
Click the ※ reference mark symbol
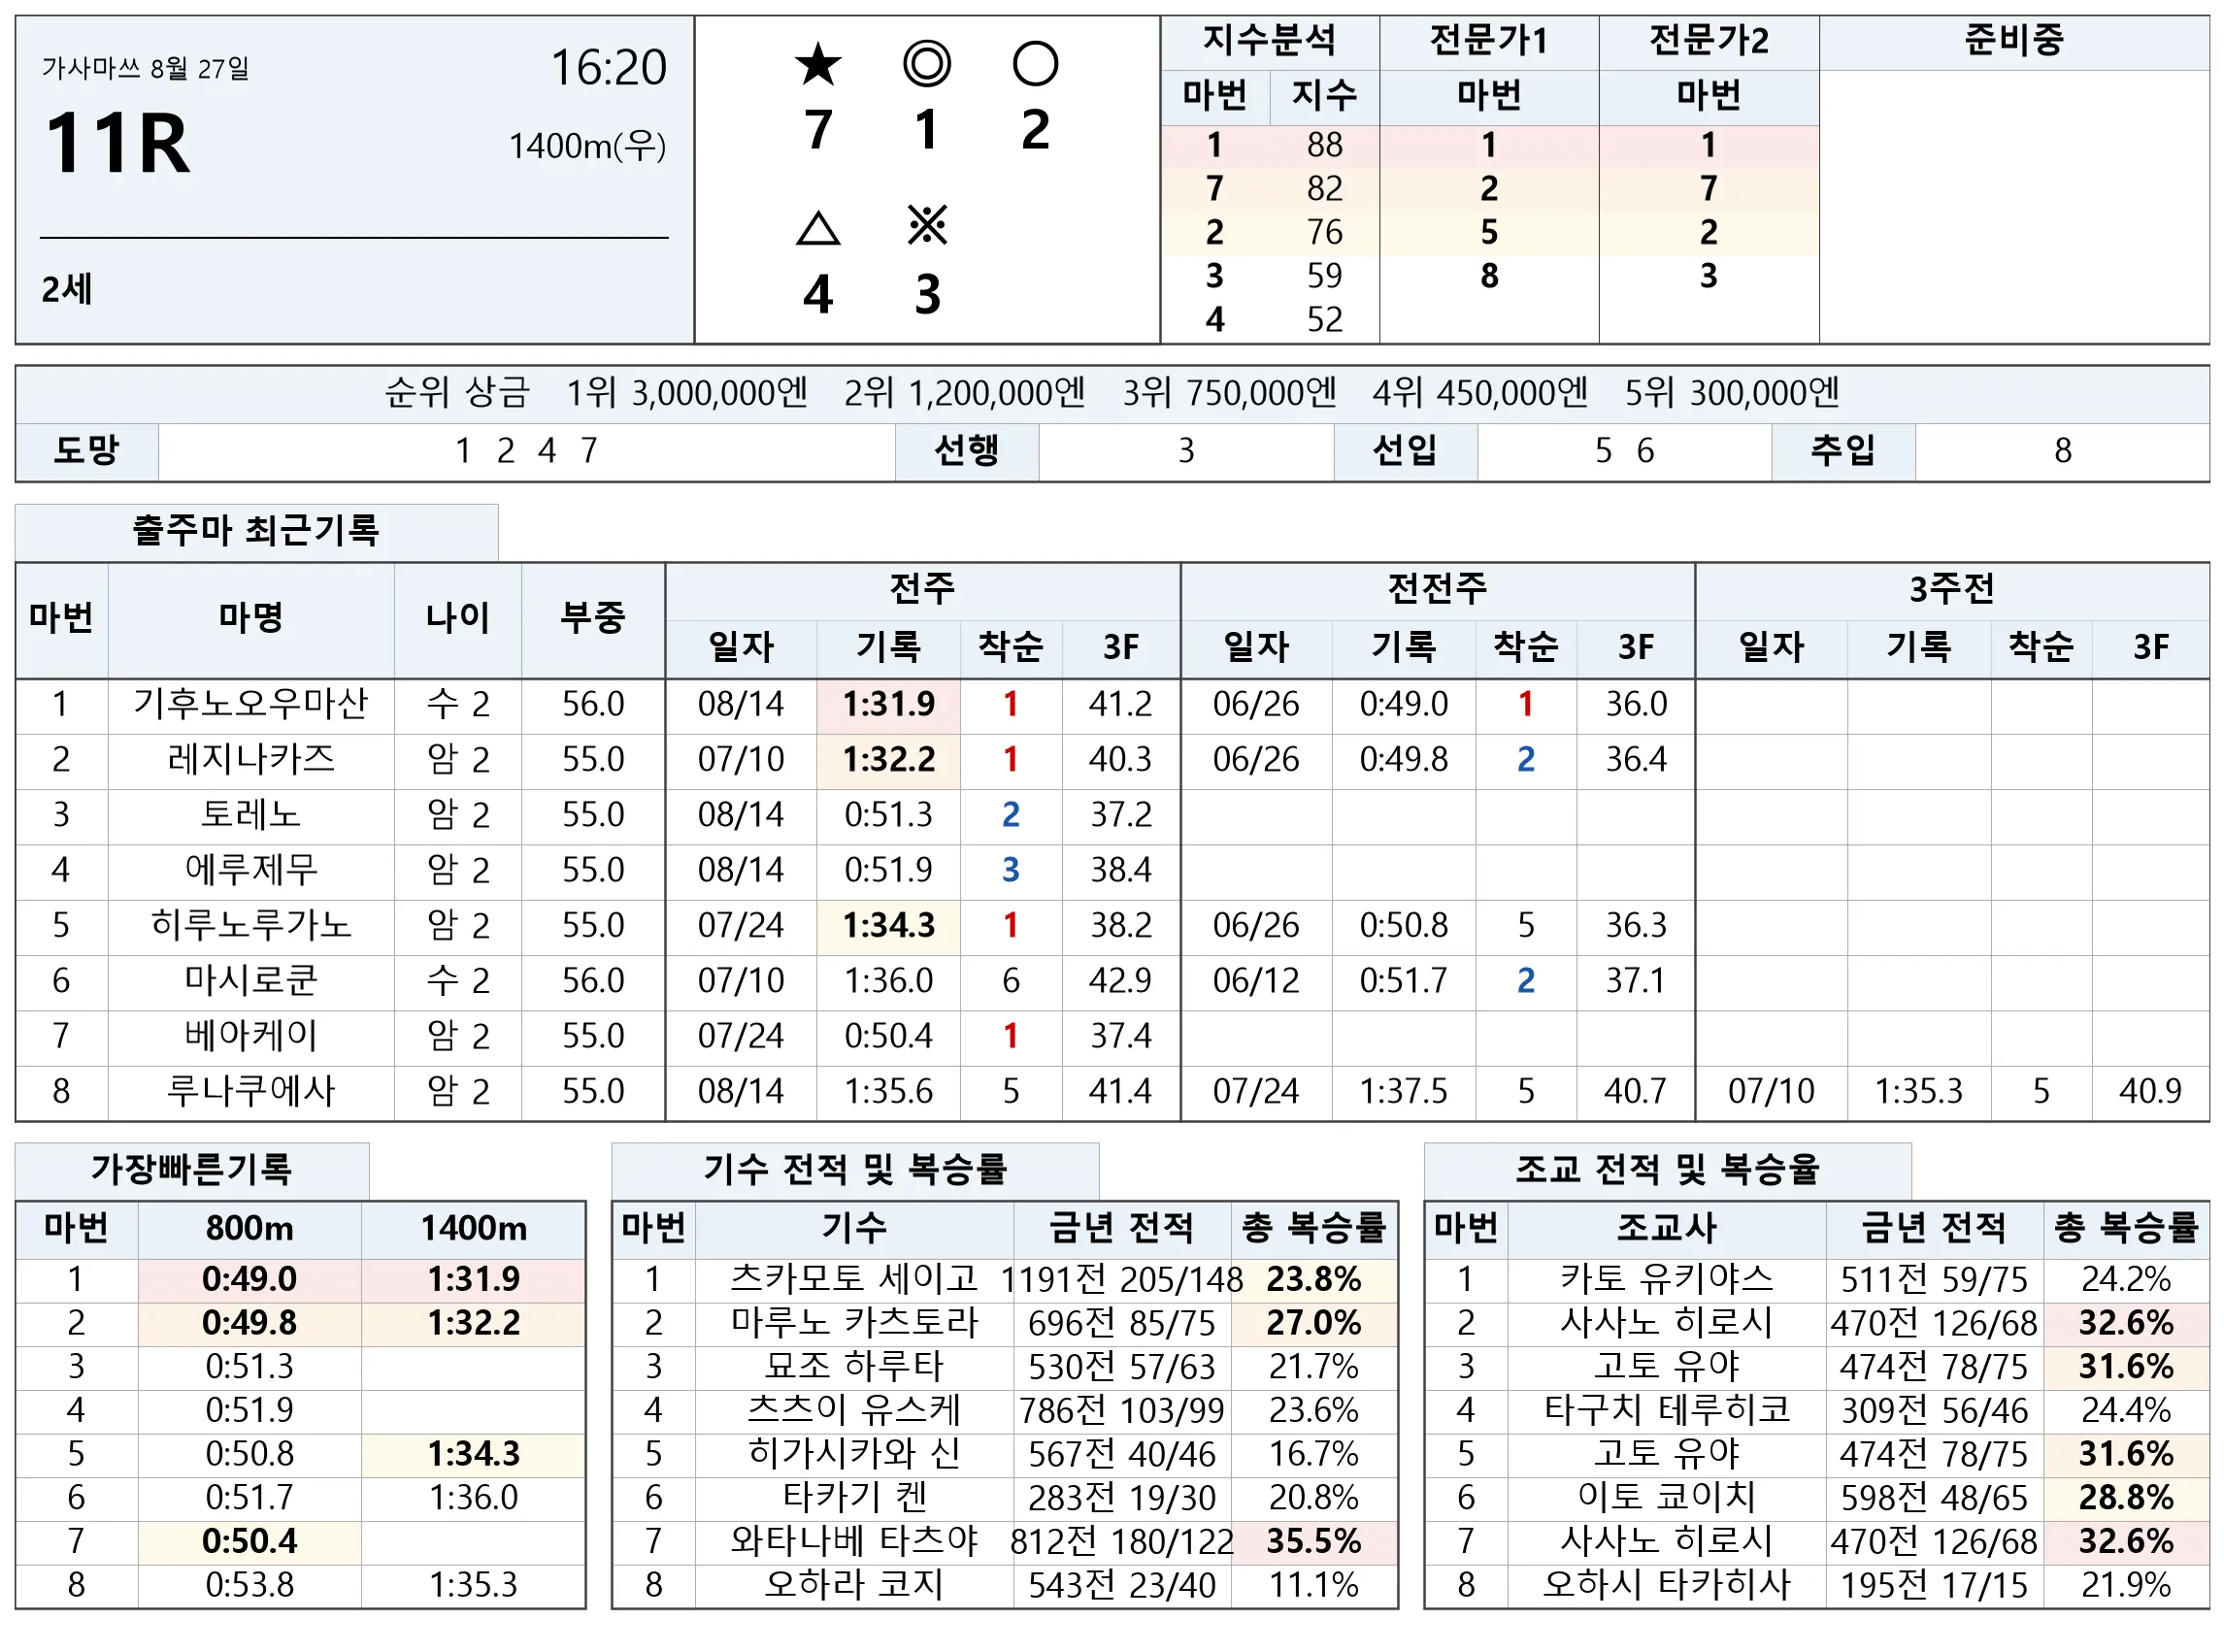pos(926,225)
